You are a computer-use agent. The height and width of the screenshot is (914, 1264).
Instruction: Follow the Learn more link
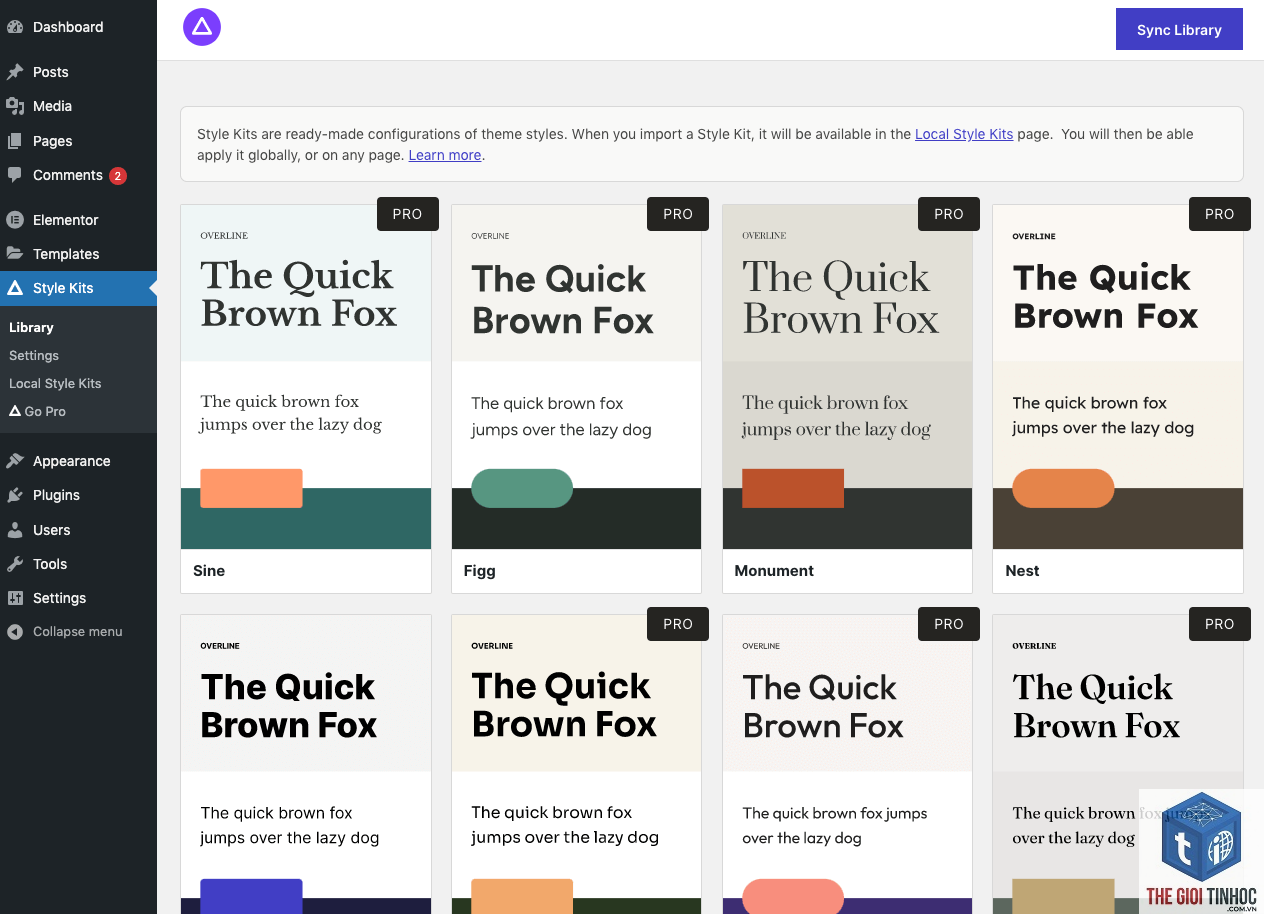tap(445, 155)
